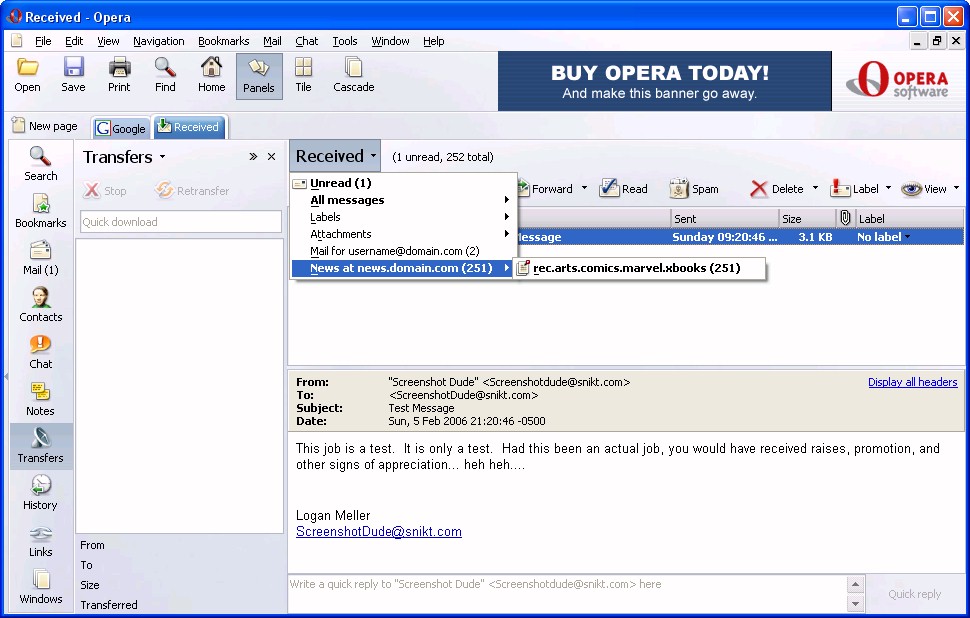Open the Notes panel icon
Viewport: 970px width, 618px height.
click(40, 392)
